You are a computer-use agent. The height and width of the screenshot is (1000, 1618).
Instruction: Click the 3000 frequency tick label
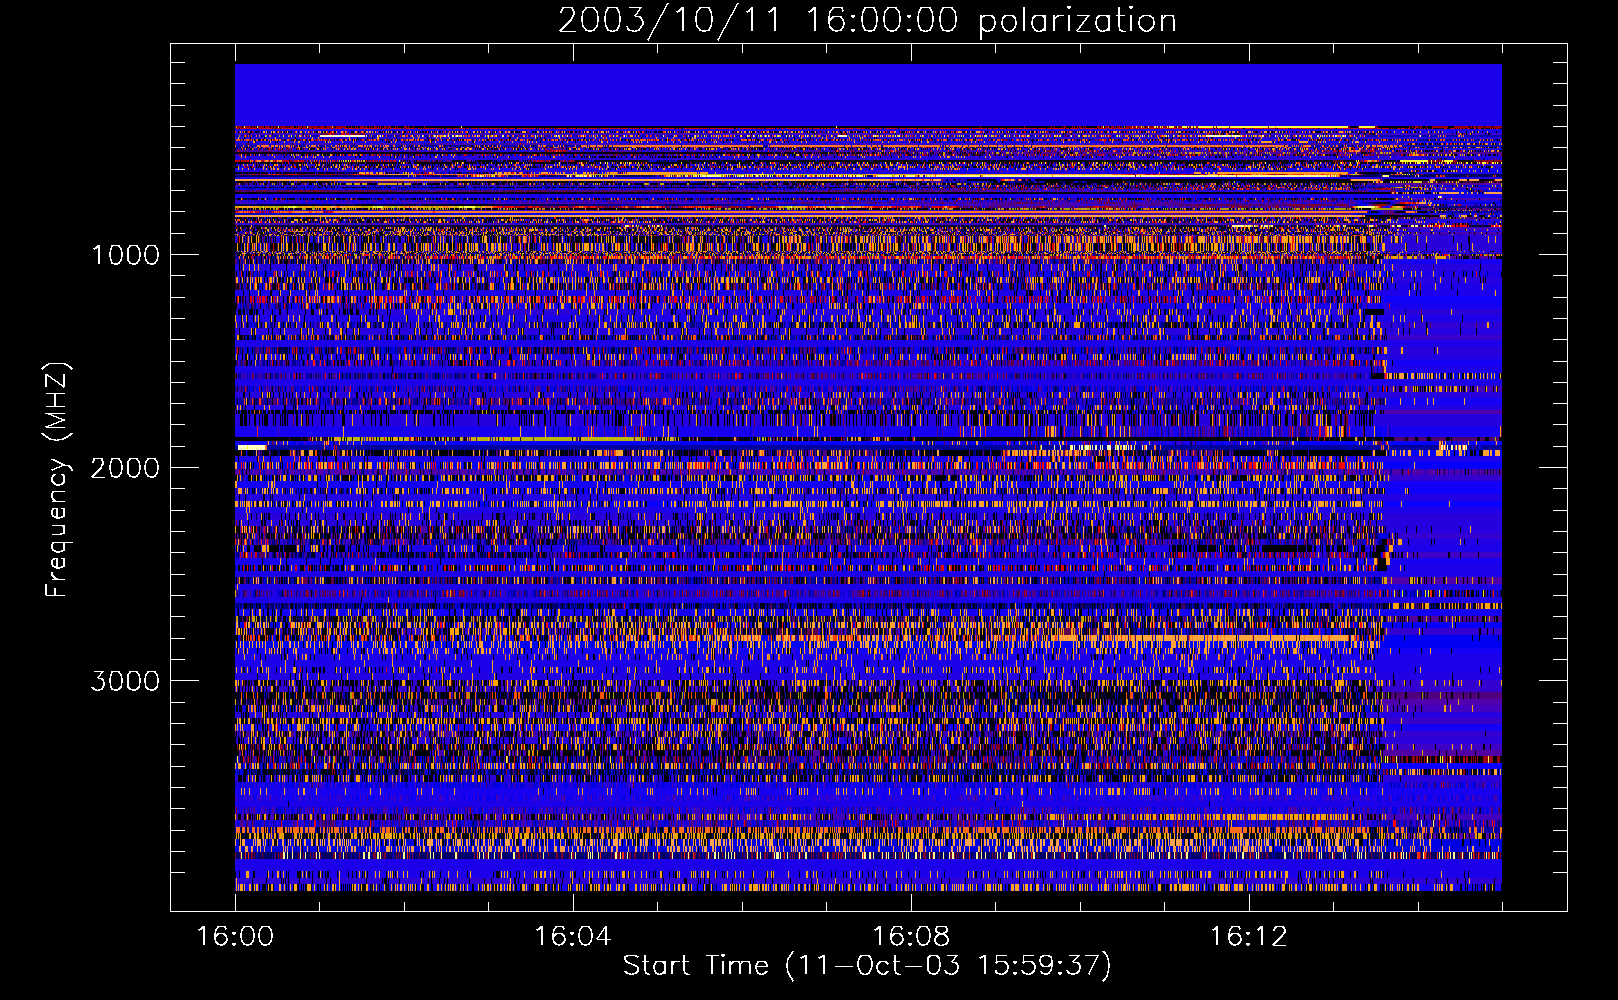[x=125, y=681]
